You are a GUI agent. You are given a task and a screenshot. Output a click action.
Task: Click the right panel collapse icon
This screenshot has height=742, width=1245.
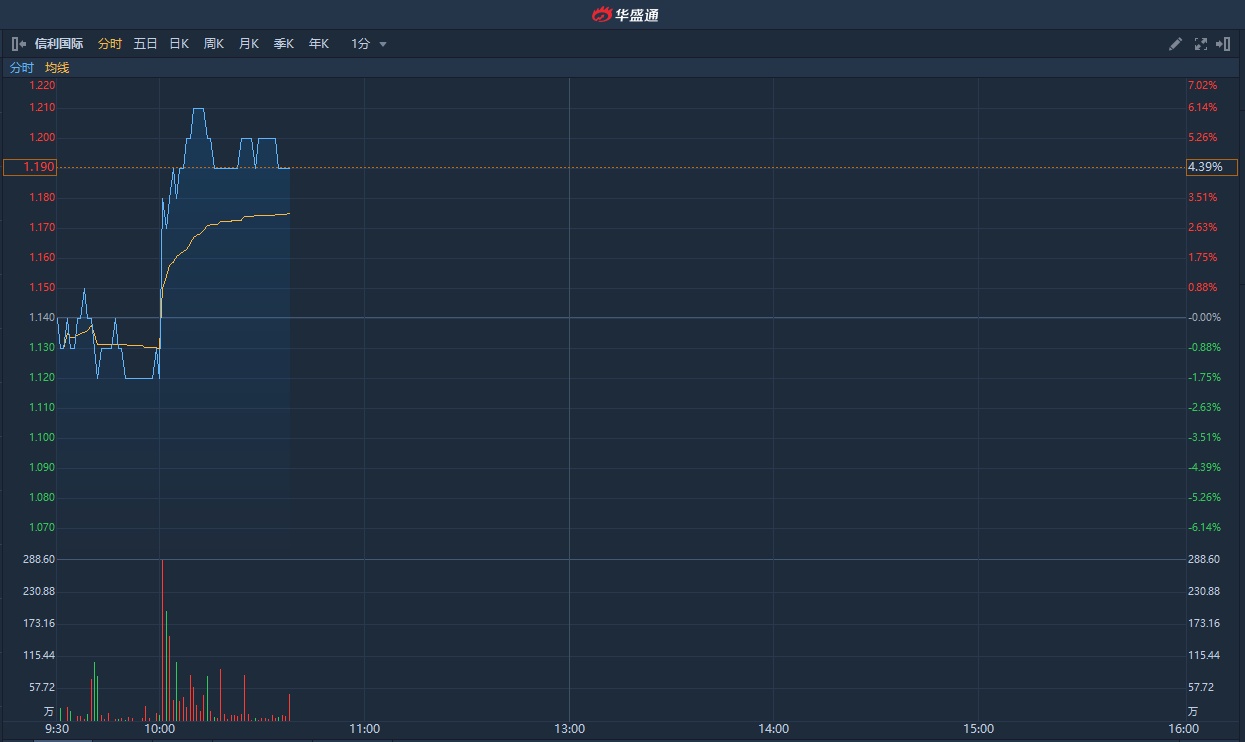tap(1223, 44)
